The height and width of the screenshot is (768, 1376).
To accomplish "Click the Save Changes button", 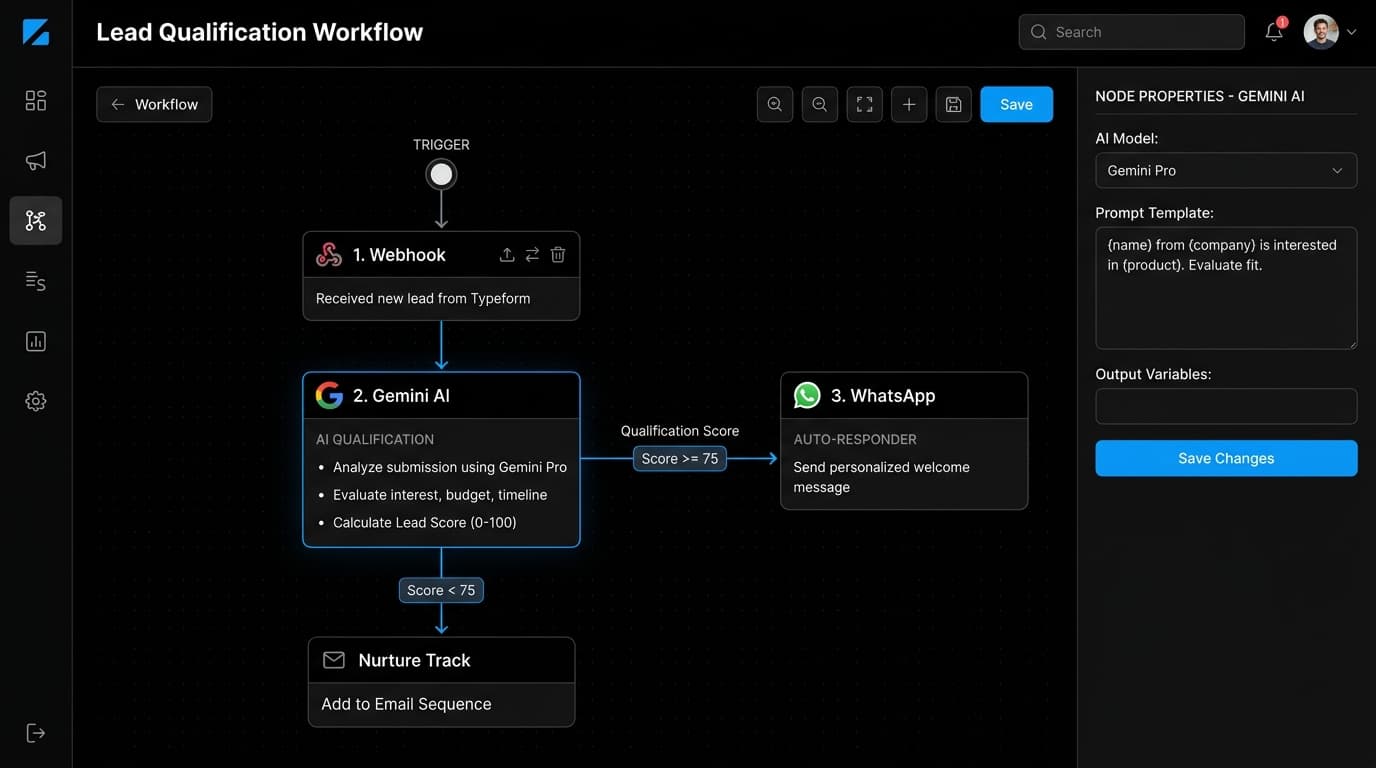I will click(1226, 458).
